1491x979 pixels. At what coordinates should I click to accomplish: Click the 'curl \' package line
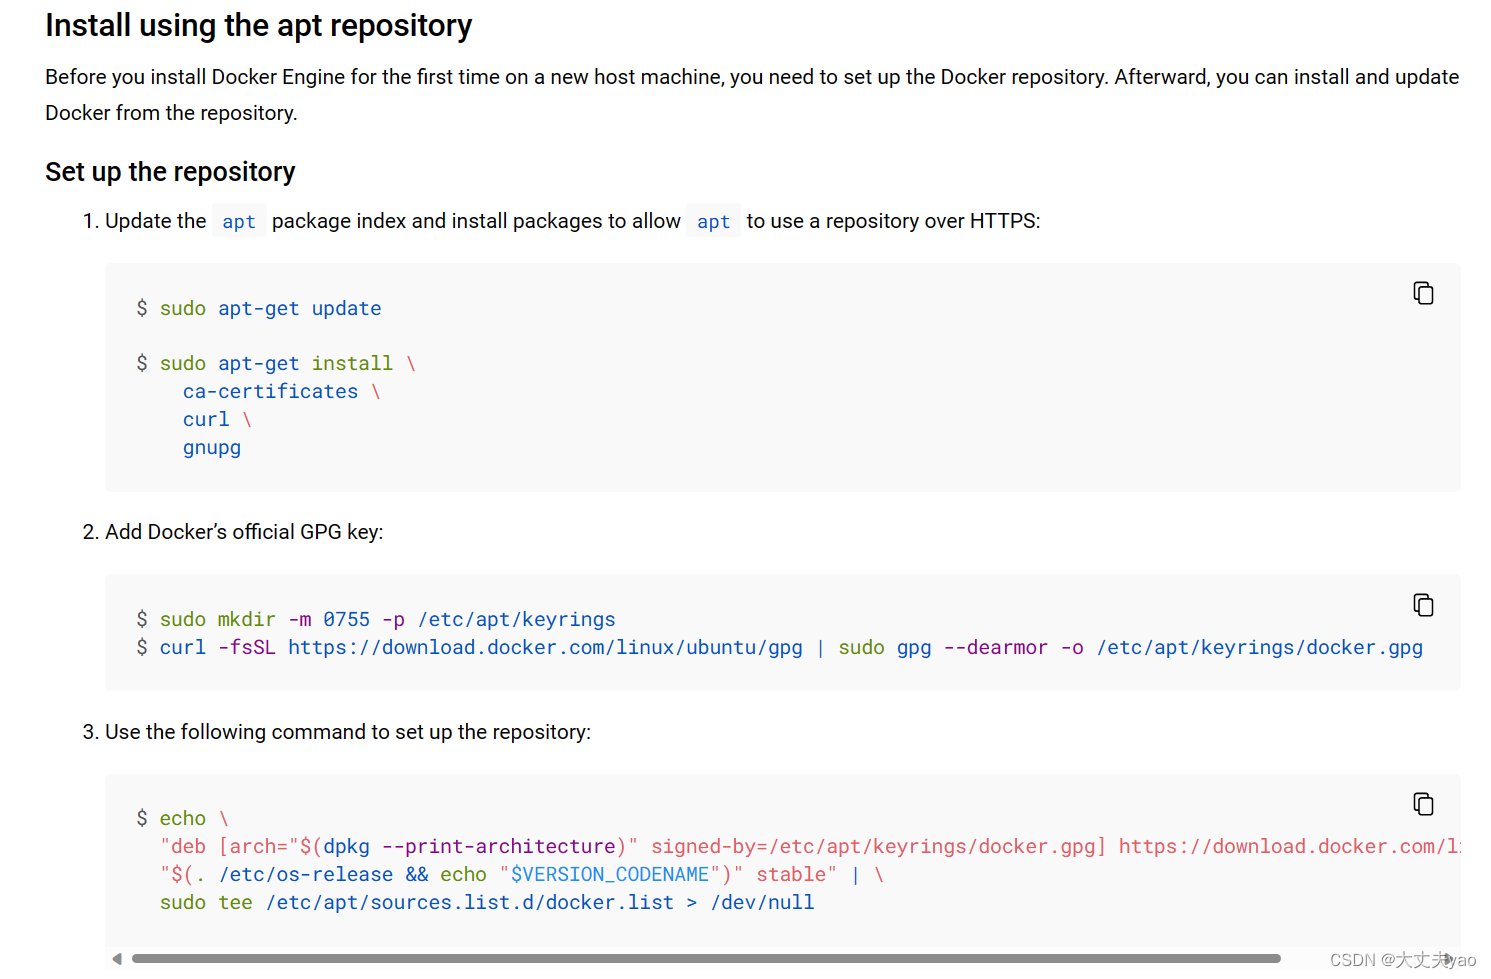pos(217,419)
